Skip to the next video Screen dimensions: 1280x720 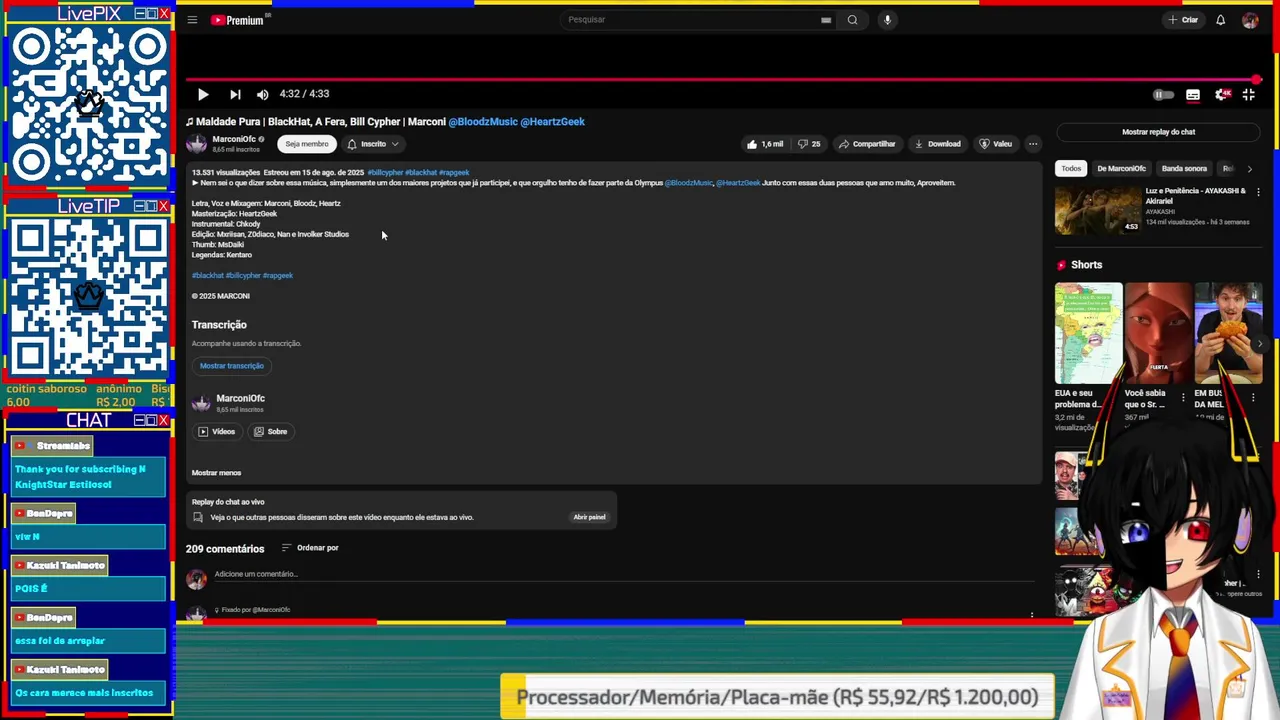tap(235, 94)
